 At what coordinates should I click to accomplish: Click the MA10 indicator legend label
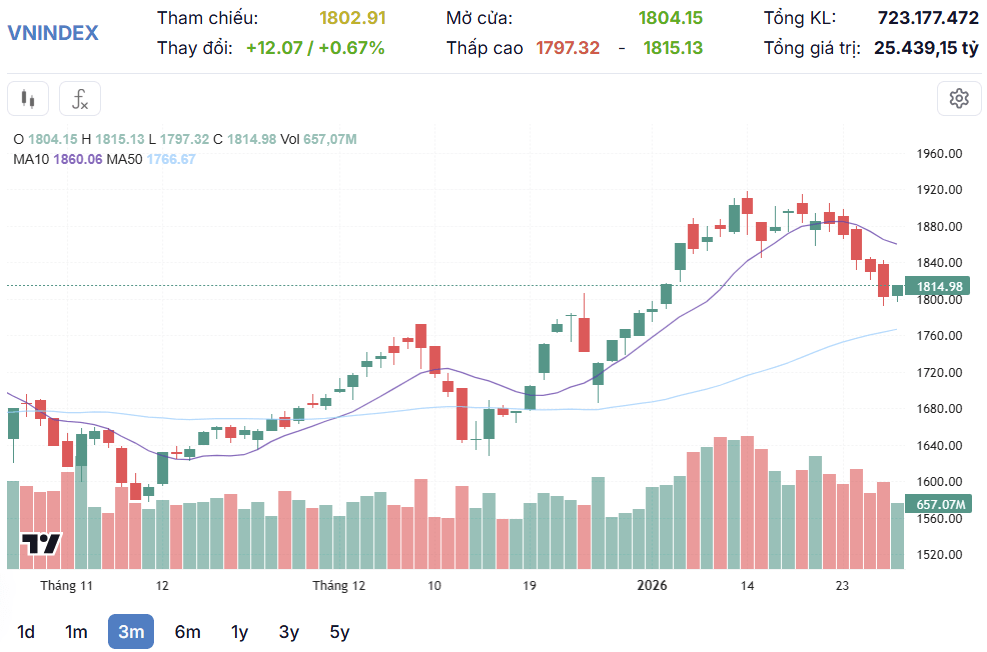(x=31, y=159)
